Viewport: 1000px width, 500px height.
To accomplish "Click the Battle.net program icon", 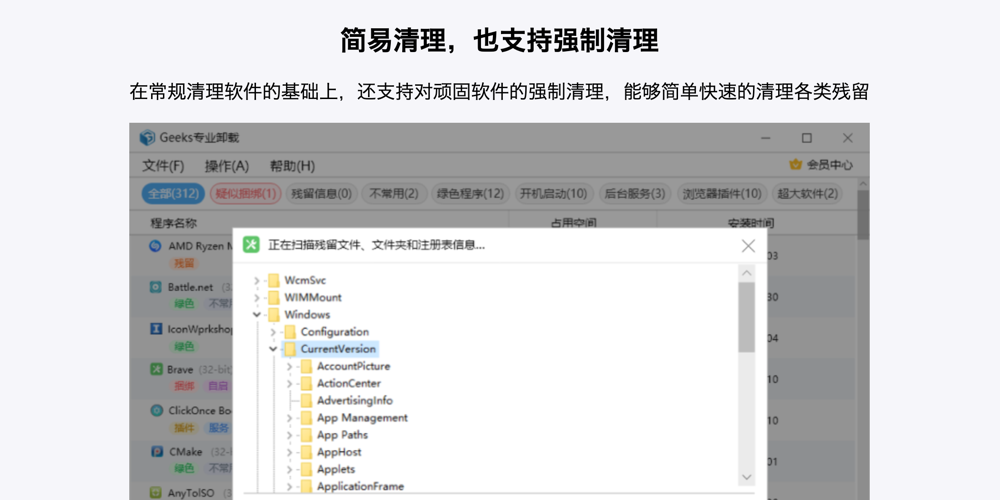I will [x=156, y=287].
